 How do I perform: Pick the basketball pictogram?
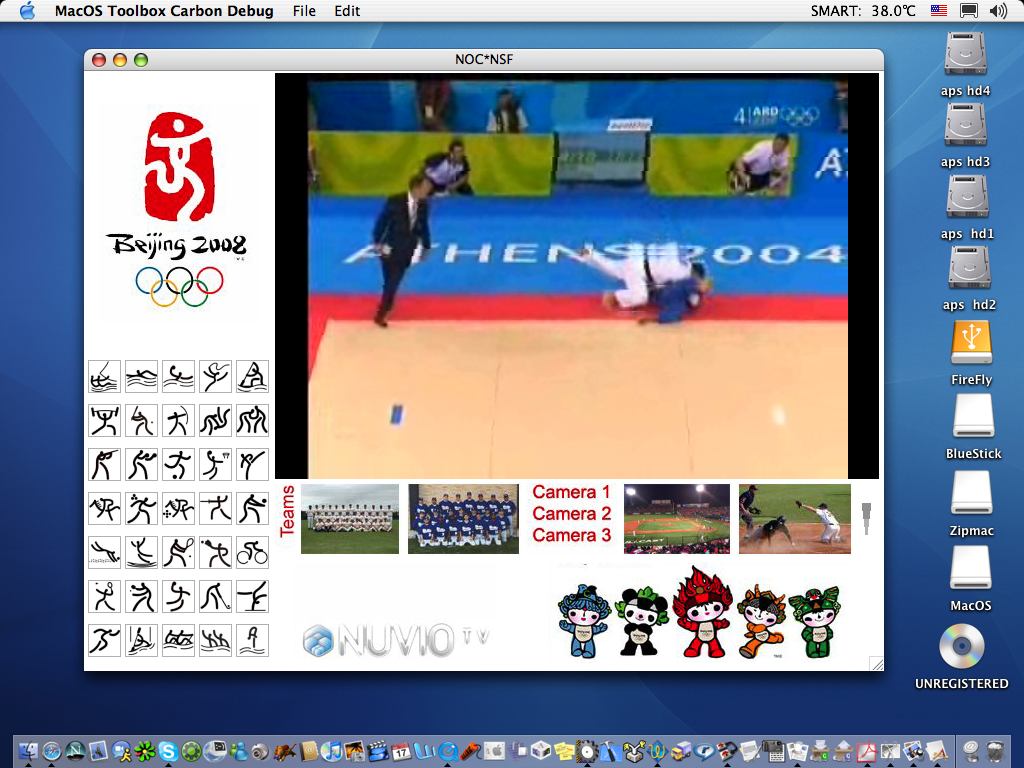(216, 464)
